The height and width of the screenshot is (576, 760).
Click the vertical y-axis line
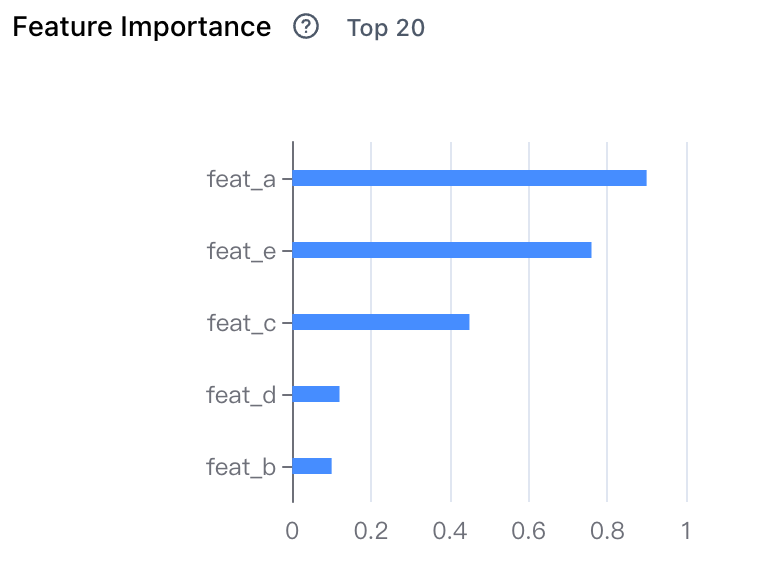(x=293, y=322)
